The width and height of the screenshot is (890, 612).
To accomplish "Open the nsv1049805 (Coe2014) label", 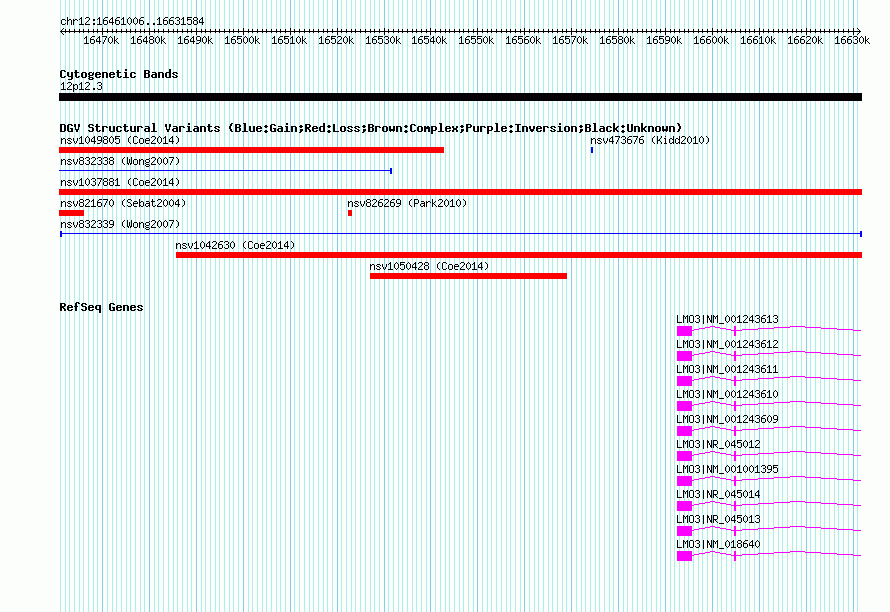I will coord(120,140).
